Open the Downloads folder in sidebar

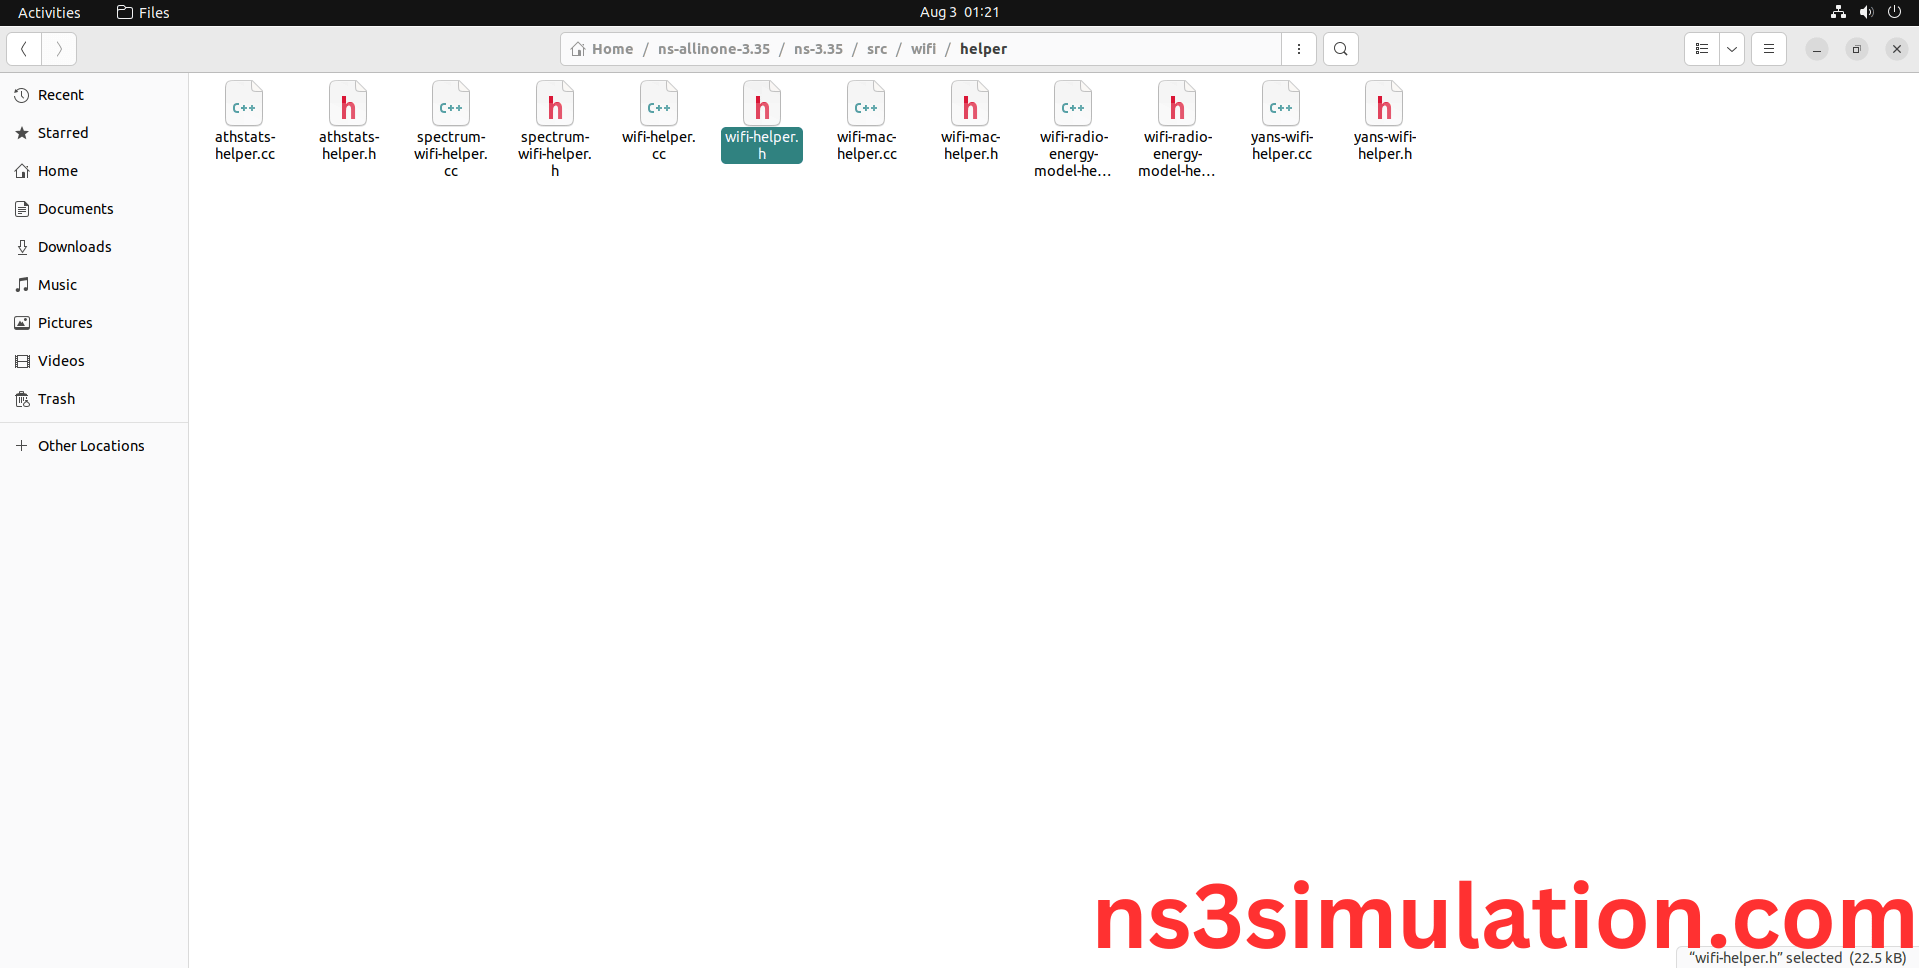click(74, 246)
